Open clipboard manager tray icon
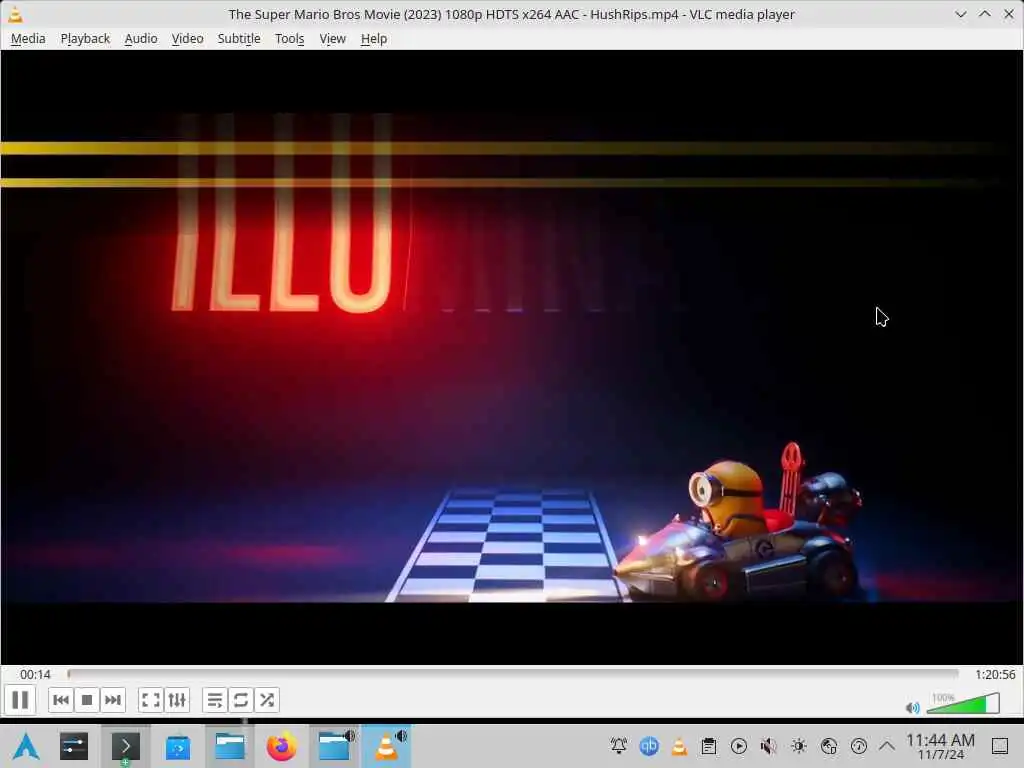The height and width of the screenshot is (768, 1024). [709, 746]
